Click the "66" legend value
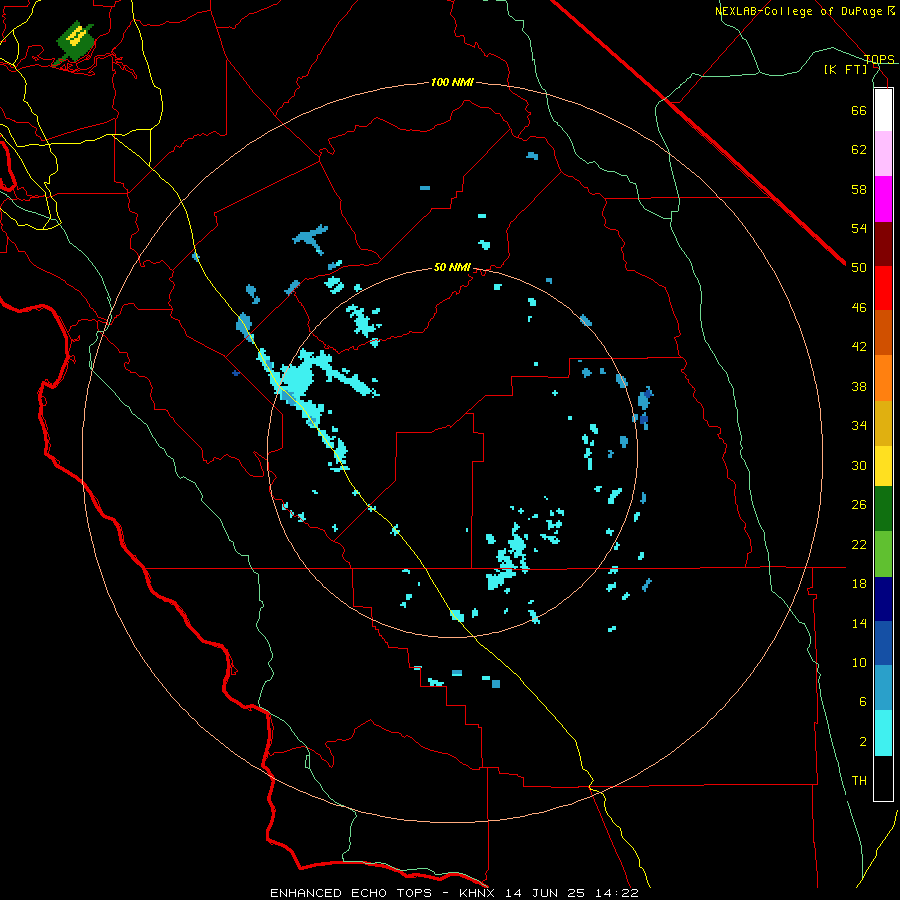This screenshot has height=900, width=900. (859, 110)
